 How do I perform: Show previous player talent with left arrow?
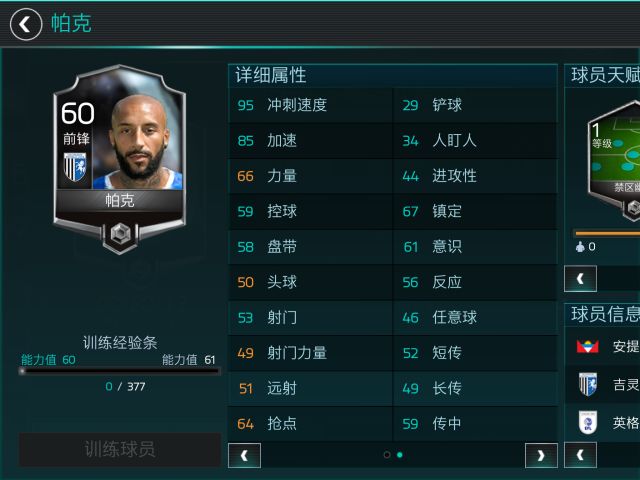tap(580, 278)
